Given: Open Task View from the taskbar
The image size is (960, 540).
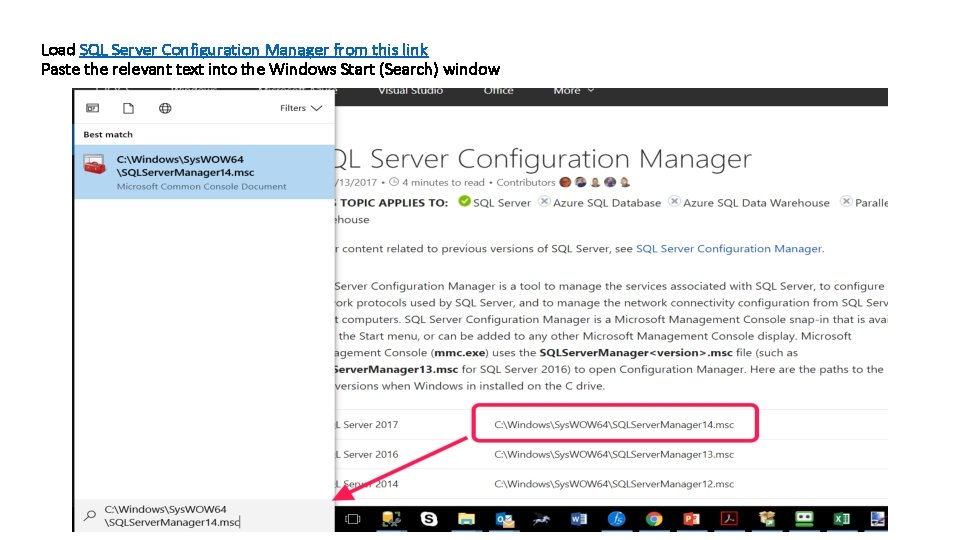Looking at the screenshot, I should click(x=353, y=519).
